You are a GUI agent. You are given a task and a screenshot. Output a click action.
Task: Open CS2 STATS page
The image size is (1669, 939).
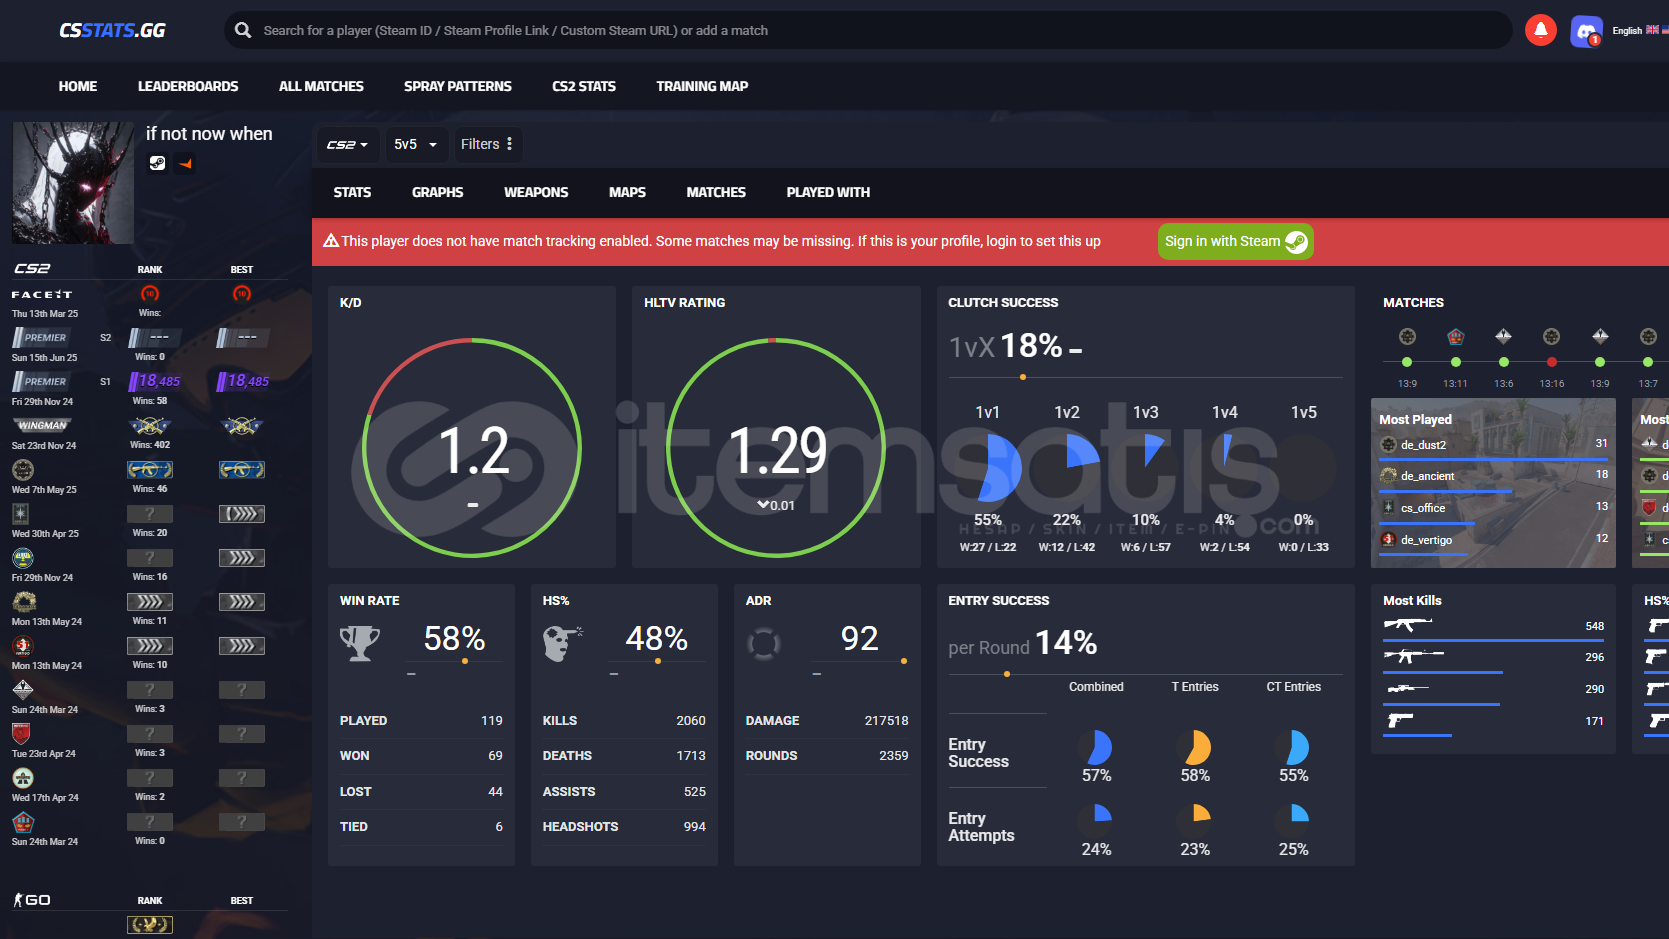(584, 86)
